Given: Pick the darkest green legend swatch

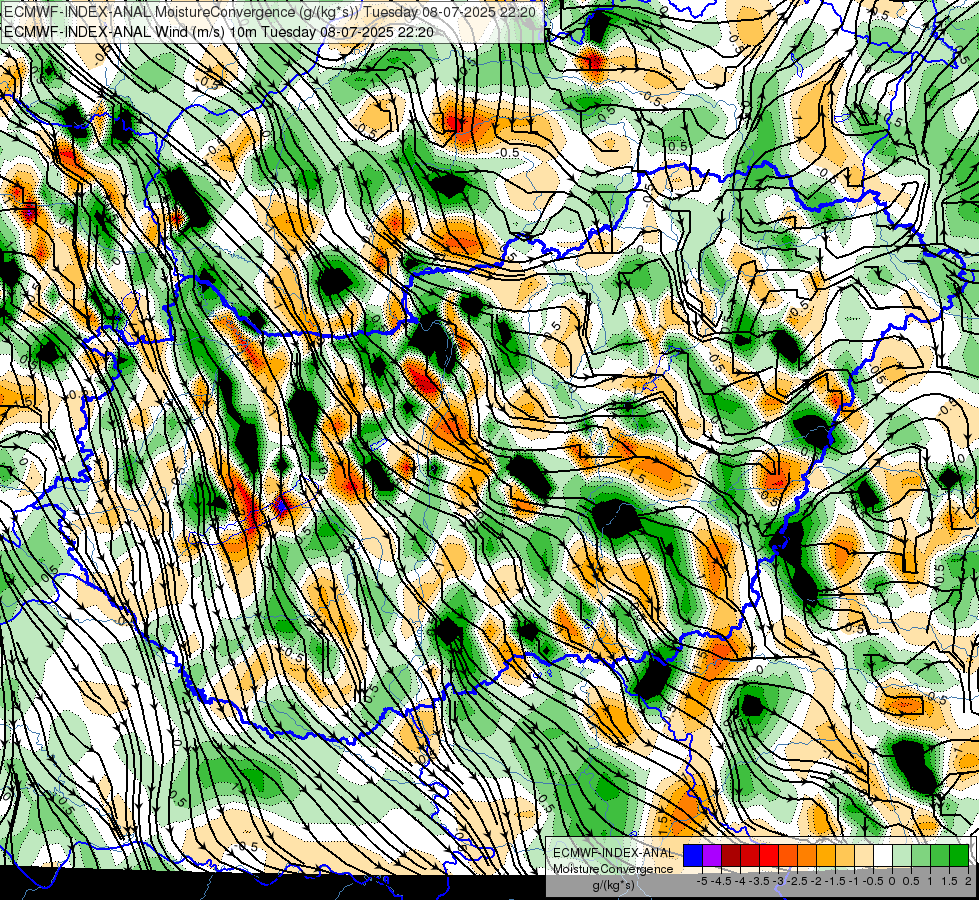Looking at the screenshot, I should (958, 855).
